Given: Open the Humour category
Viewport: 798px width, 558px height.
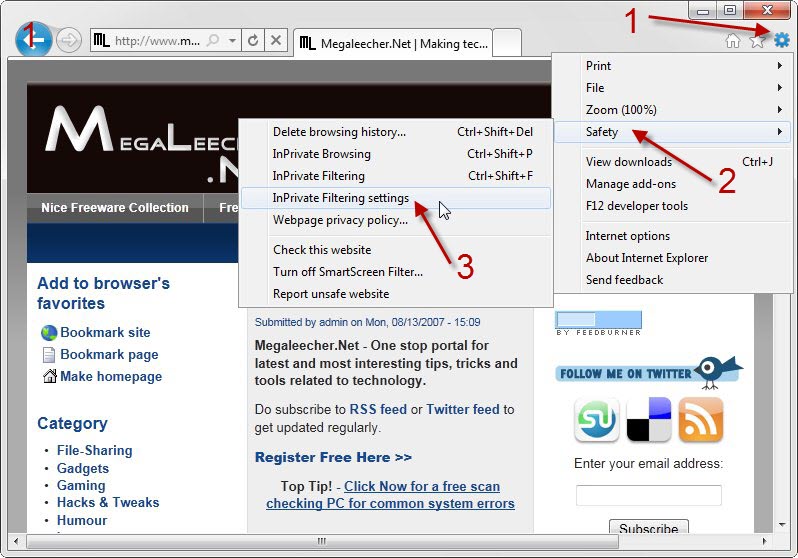Looking at the screenshot, I should click(x=82, y=520).
